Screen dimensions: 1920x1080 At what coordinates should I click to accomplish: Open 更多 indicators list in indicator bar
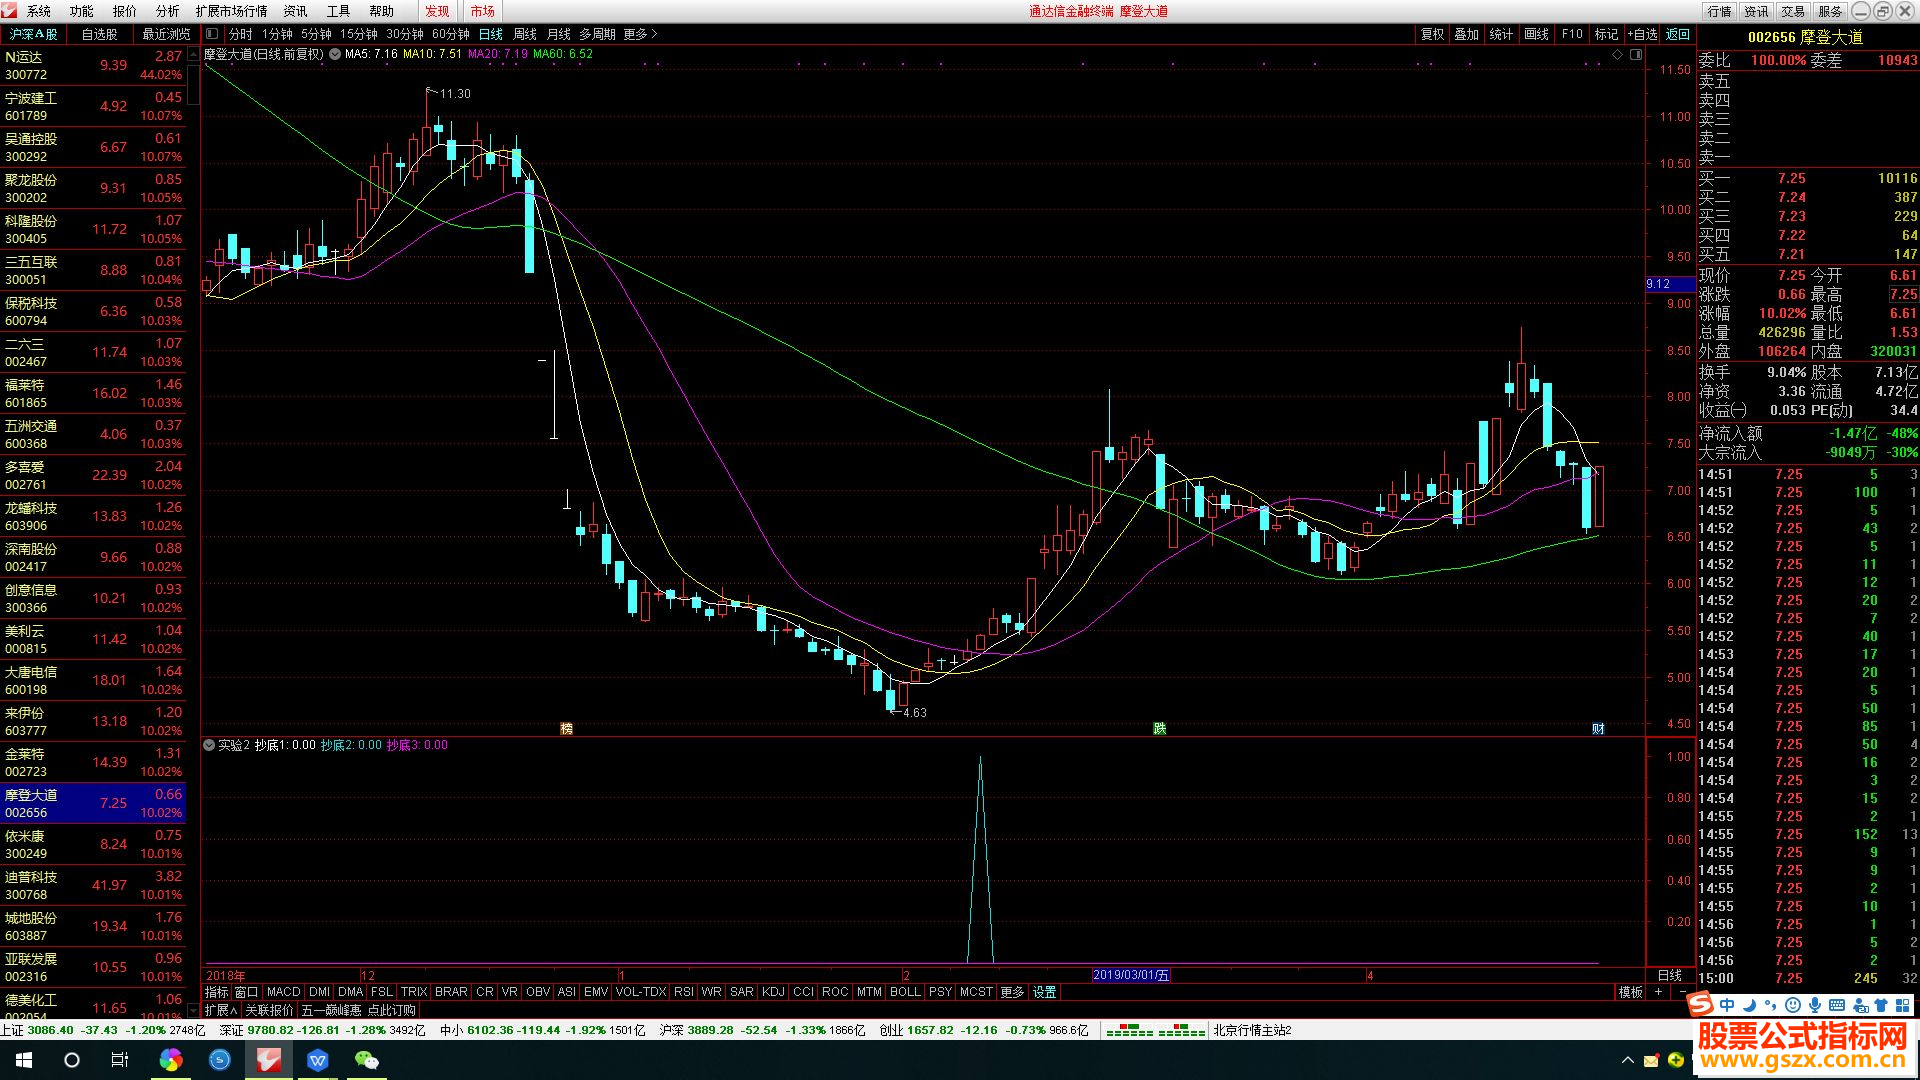1012,992
